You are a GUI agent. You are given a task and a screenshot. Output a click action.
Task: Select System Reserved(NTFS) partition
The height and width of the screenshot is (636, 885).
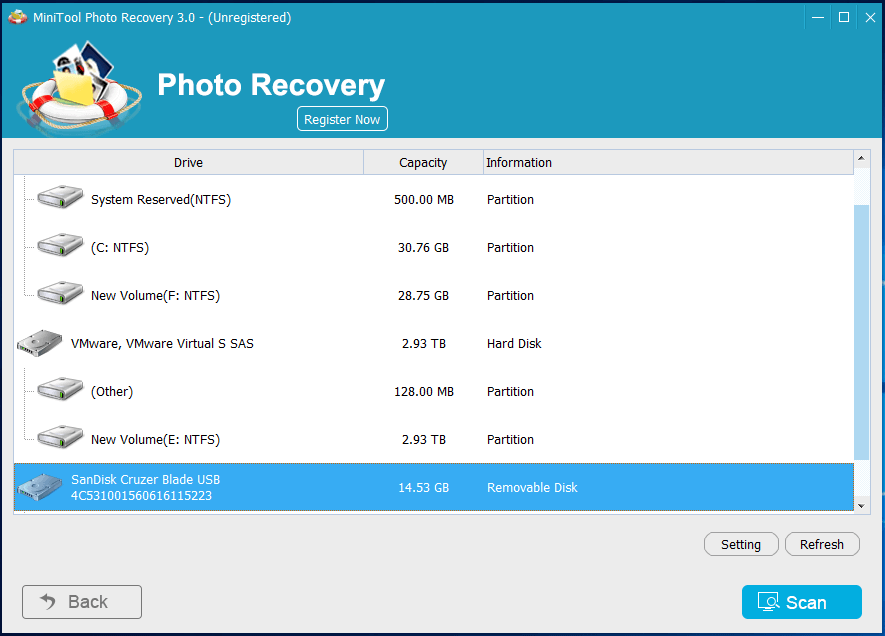[433, 200]
